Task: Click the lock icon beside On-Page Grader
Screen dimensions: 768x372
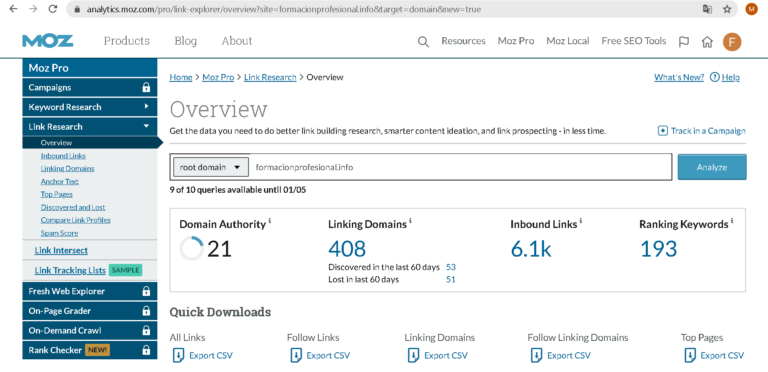Action: click(x=146, y=311)
